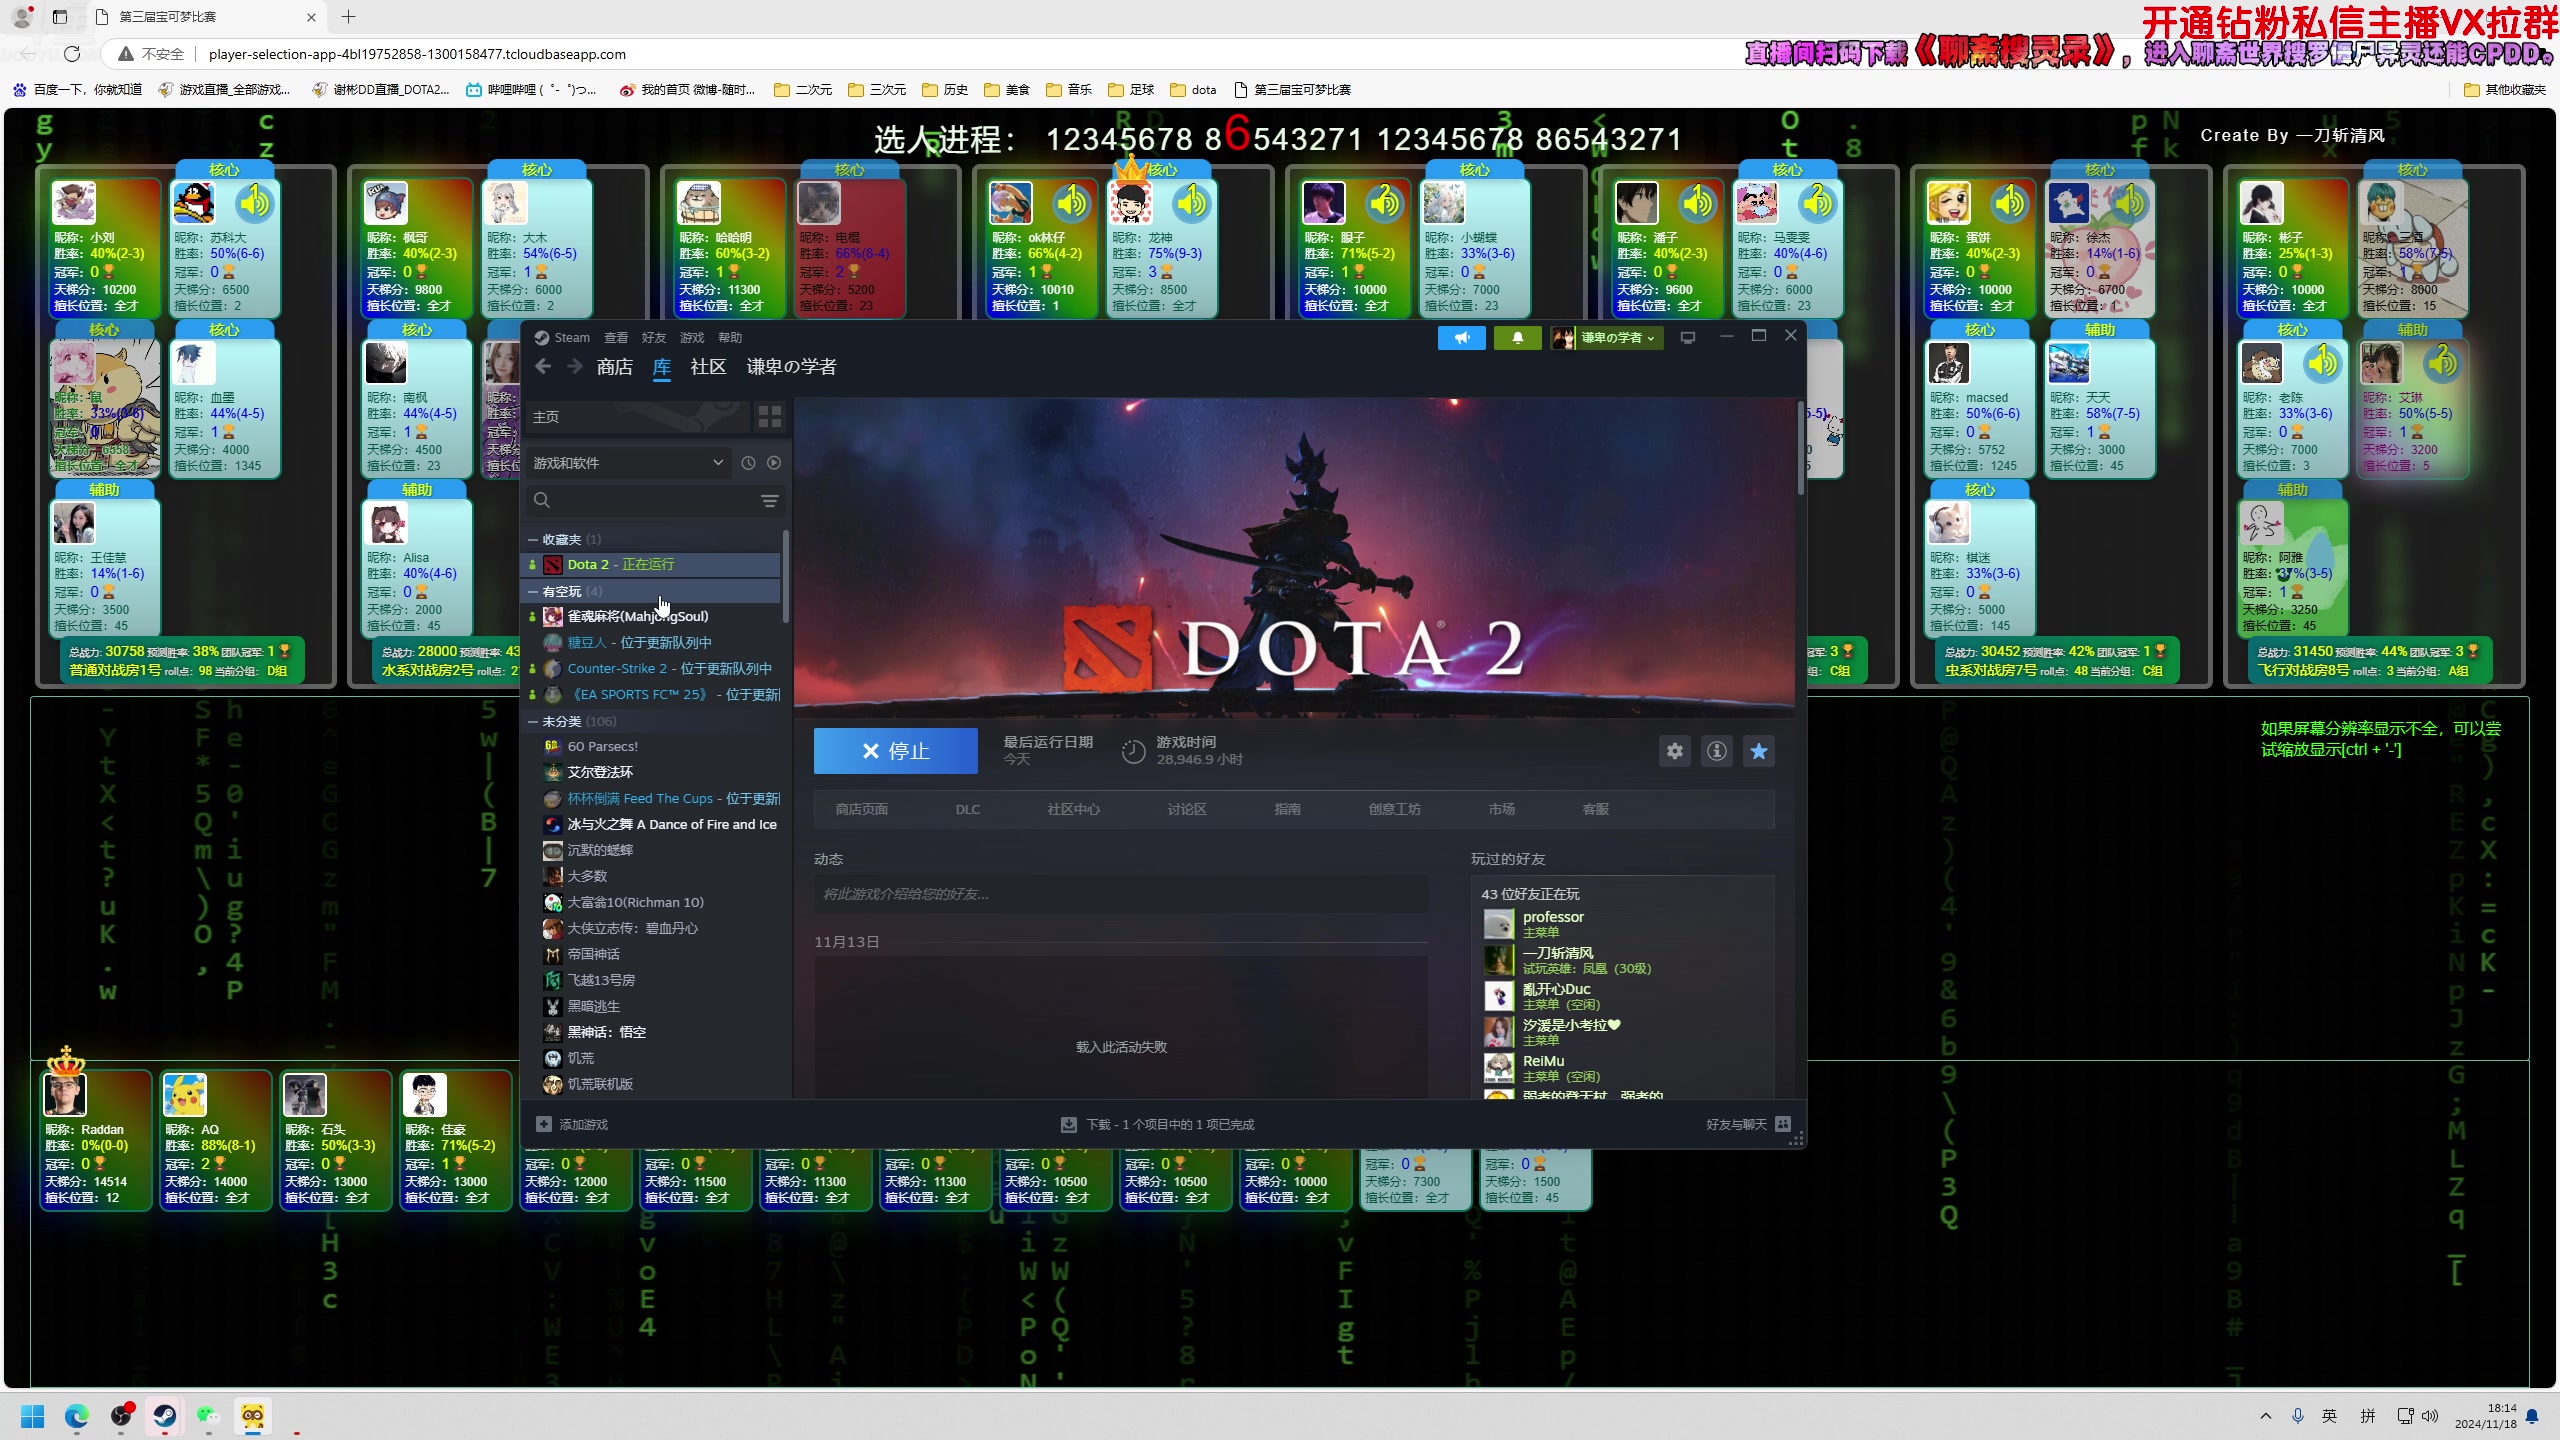Open 其他收藏夹 bookmarks folder
Screen dimensions: 2560x1440
tap(2505, 90)
